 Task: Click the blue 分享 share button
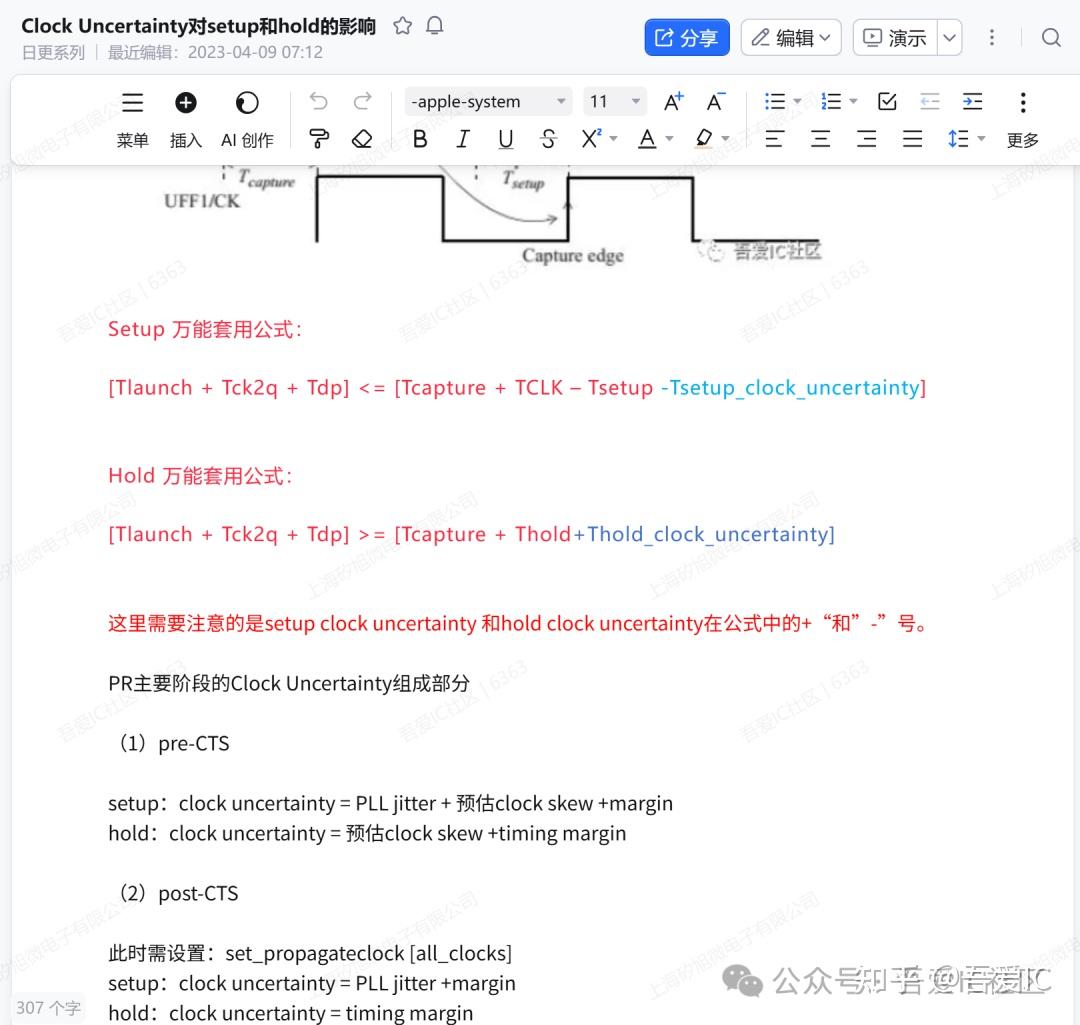click(x=687, y=37)
